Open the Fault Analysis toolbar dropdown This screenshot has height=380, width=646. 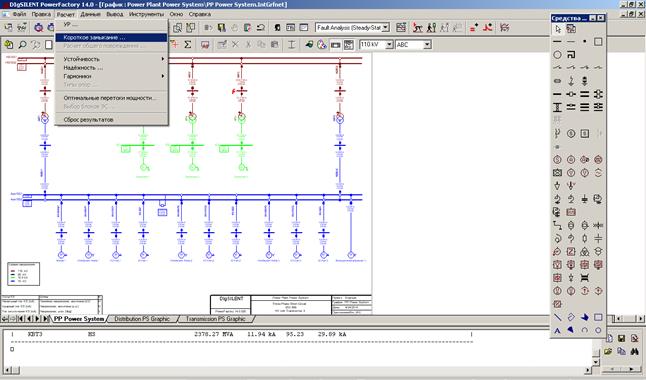(386, 28)
